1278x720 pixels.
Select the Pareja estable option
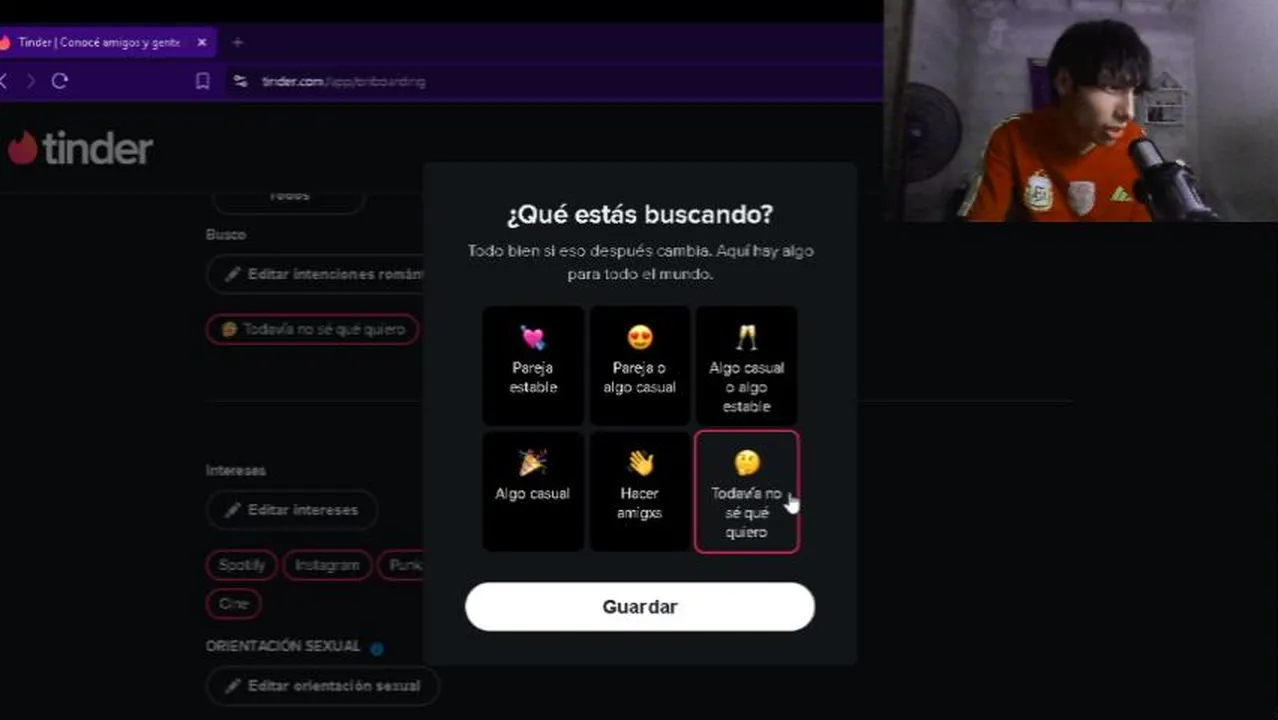point(533,365)
